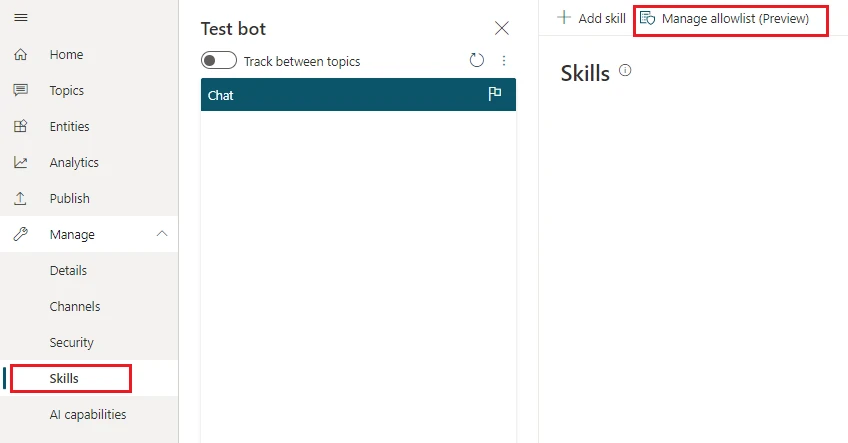Screen dimensions: 848x443
Task: Reset the test bot conversation
Action: (476, 60)
